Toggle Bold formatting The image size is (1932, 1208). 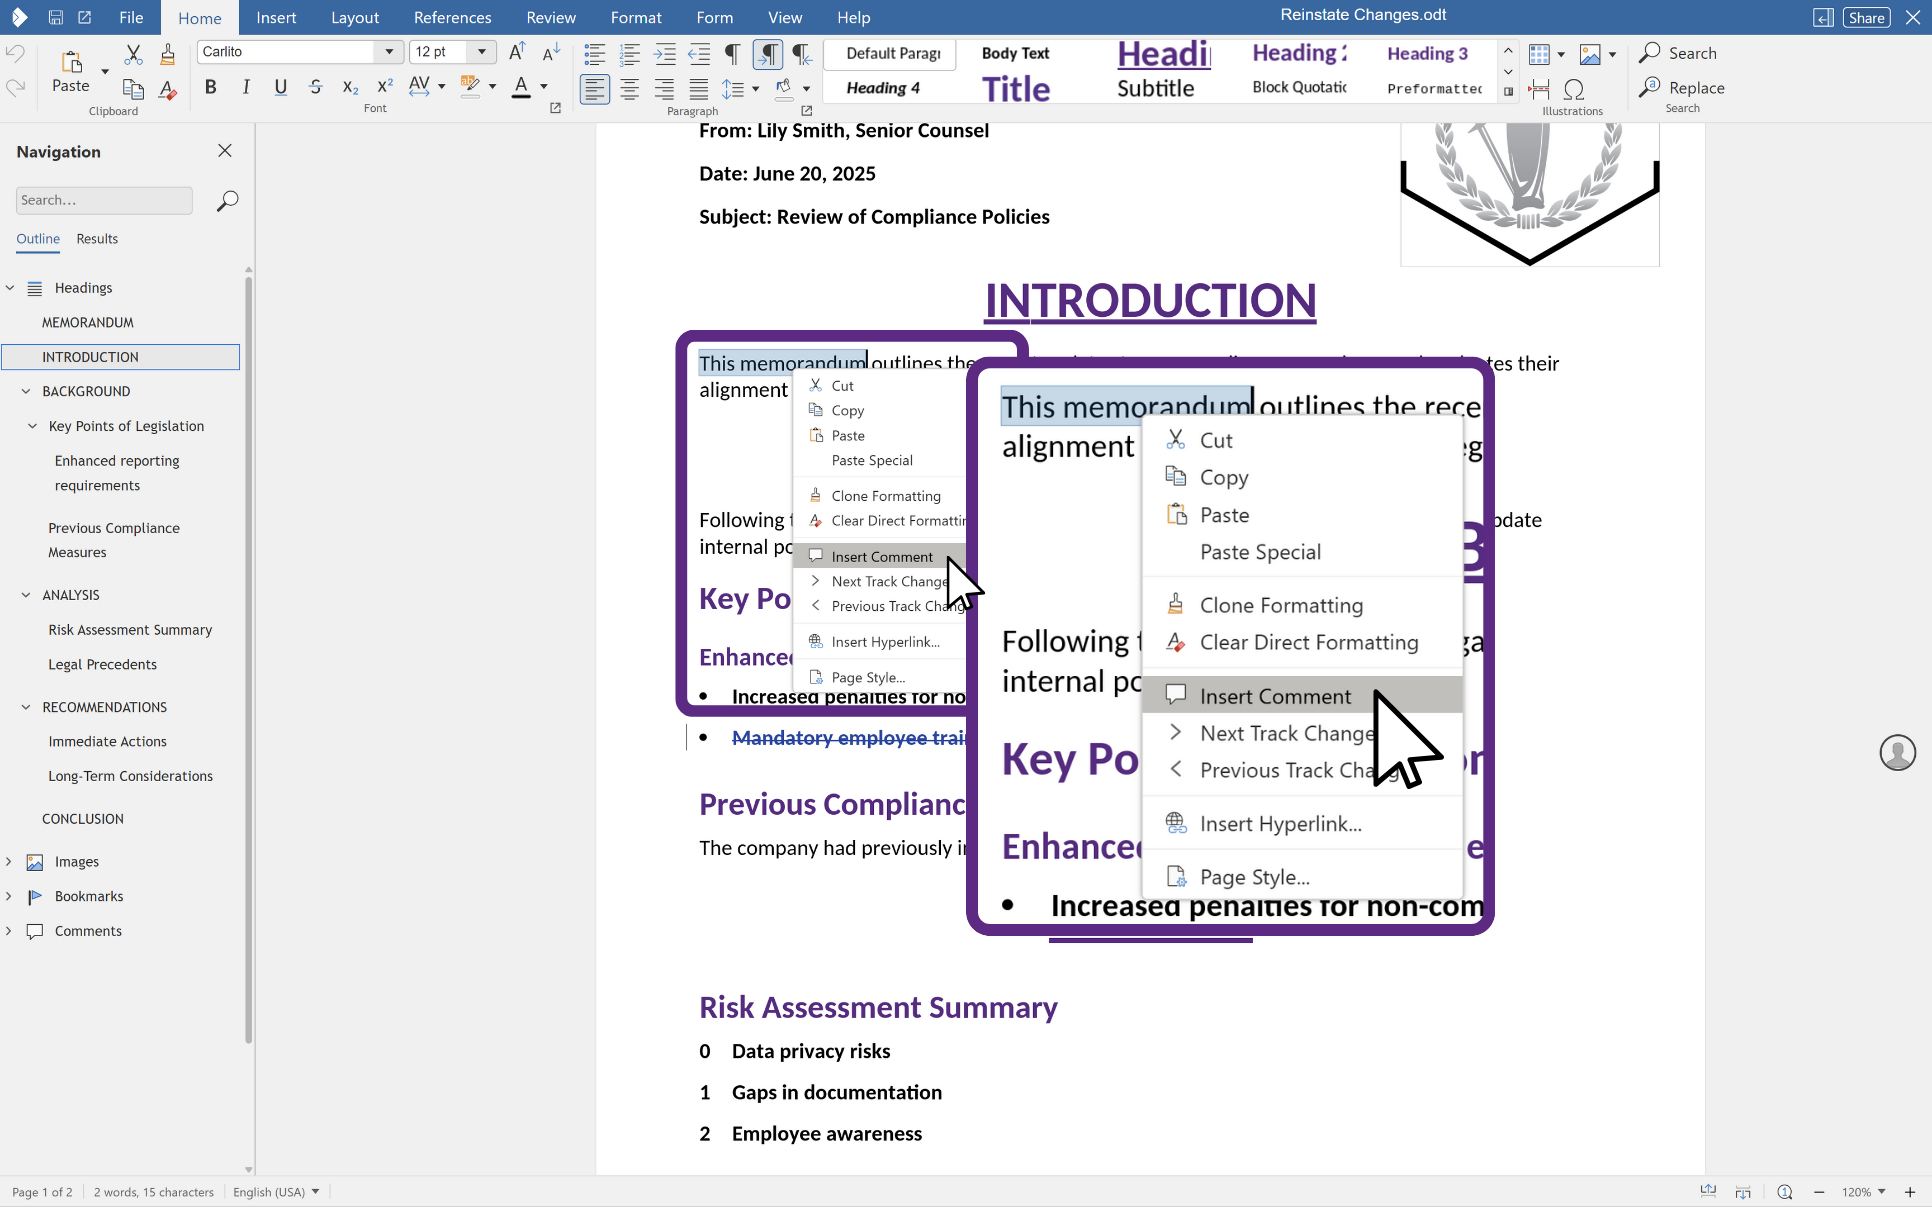coord(210,87)
